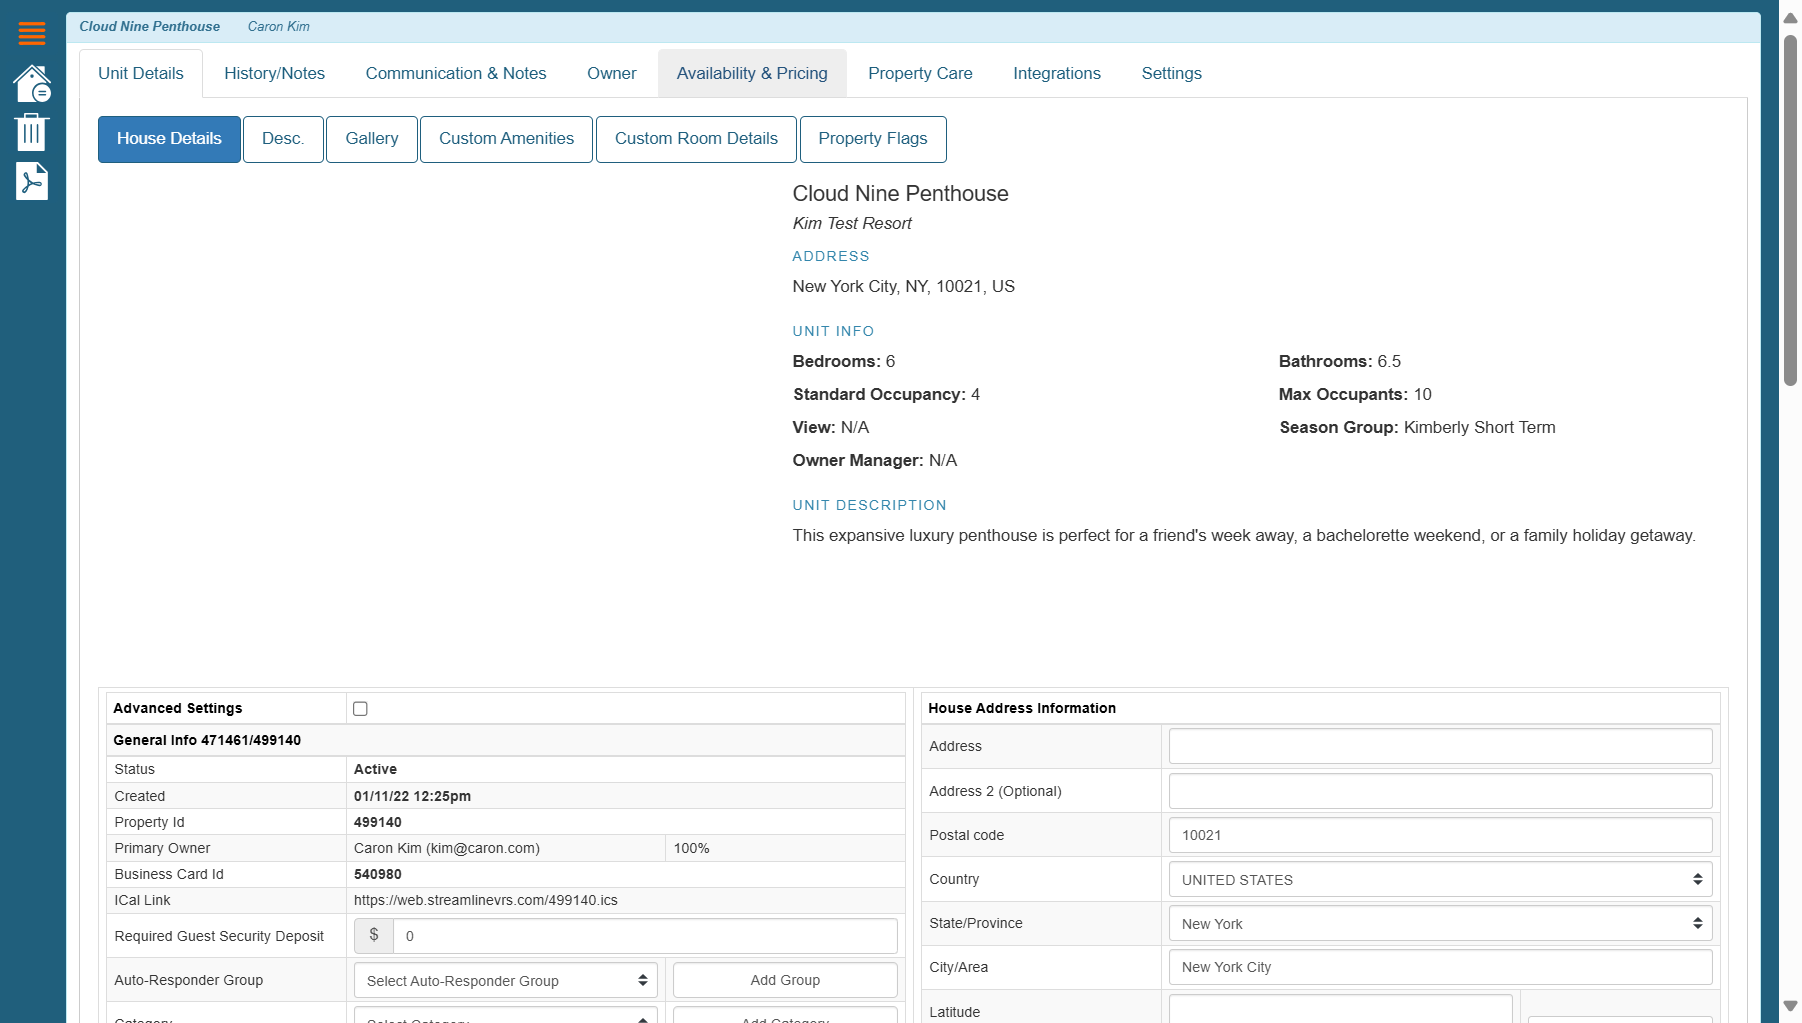Open the Communication & Notes tab
This screenshot has width=1802, height=1023.
(x=456, y=73)
